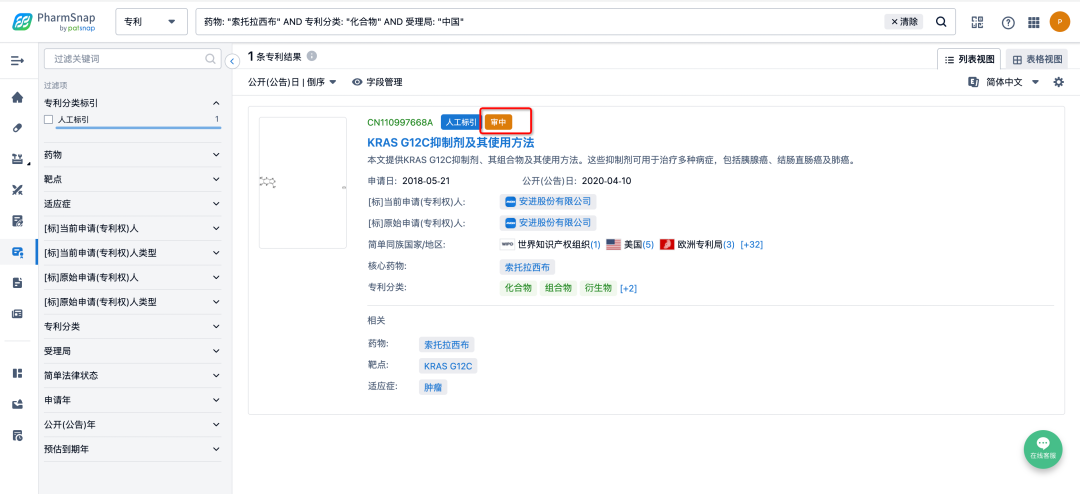1080x494 pixels.
Task: Open the pill-shaped drug icon in sidebar
Action: (18, 128)
